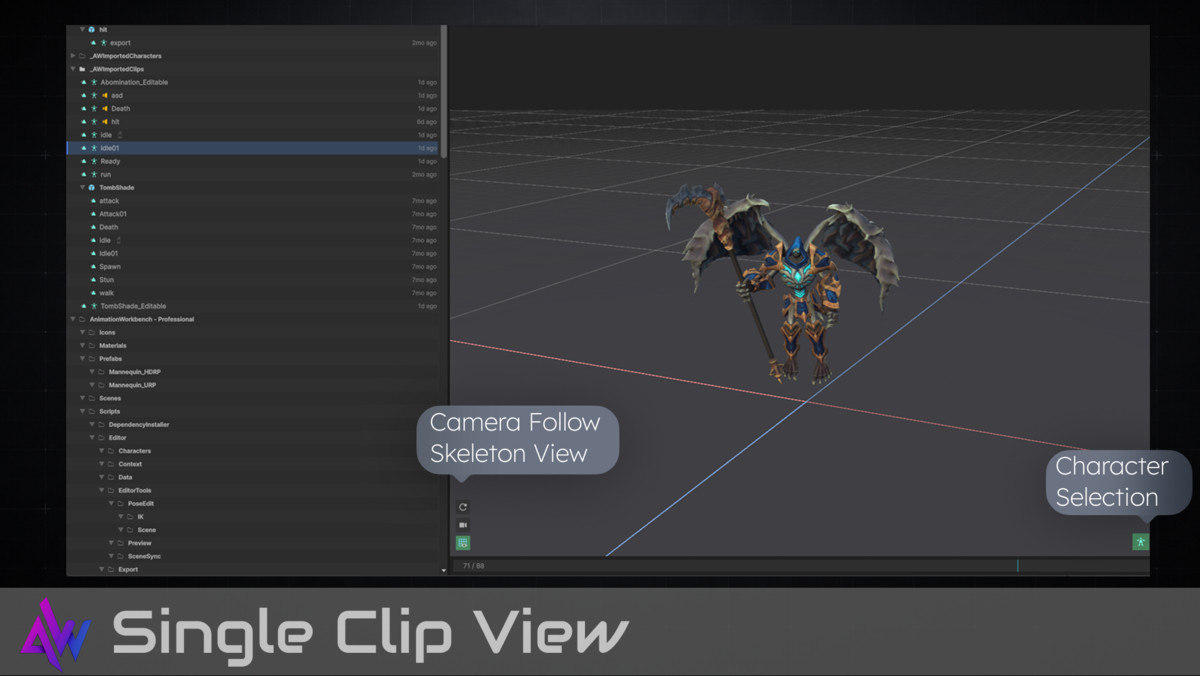Open the Mannequin_URP folder

coord(130,385)
